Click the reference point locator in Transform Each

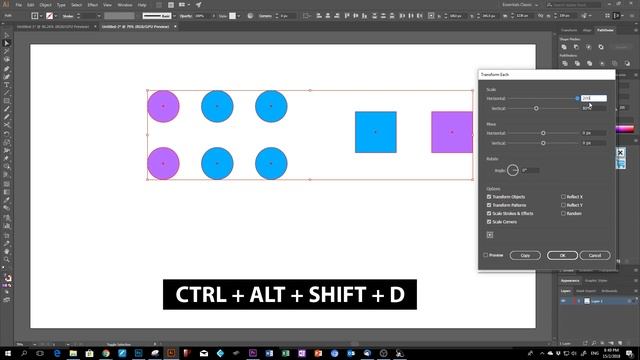(x=490, y=235)
